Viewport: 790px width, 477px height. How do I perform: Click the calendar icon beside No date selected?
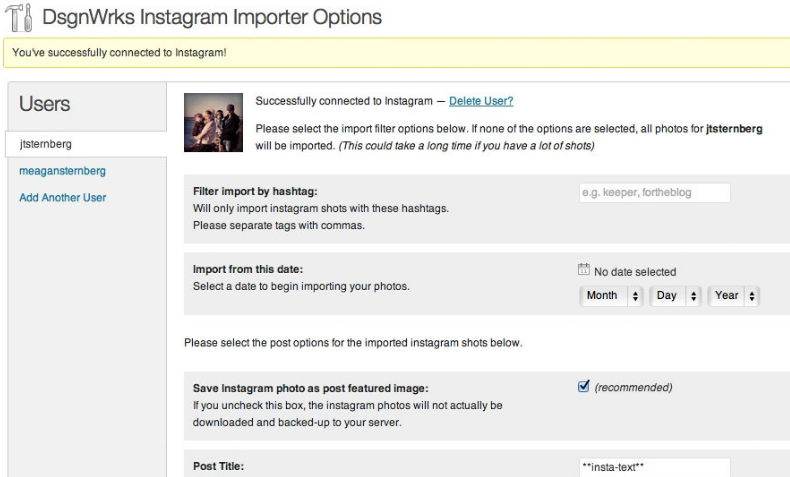tap(583, 269)
